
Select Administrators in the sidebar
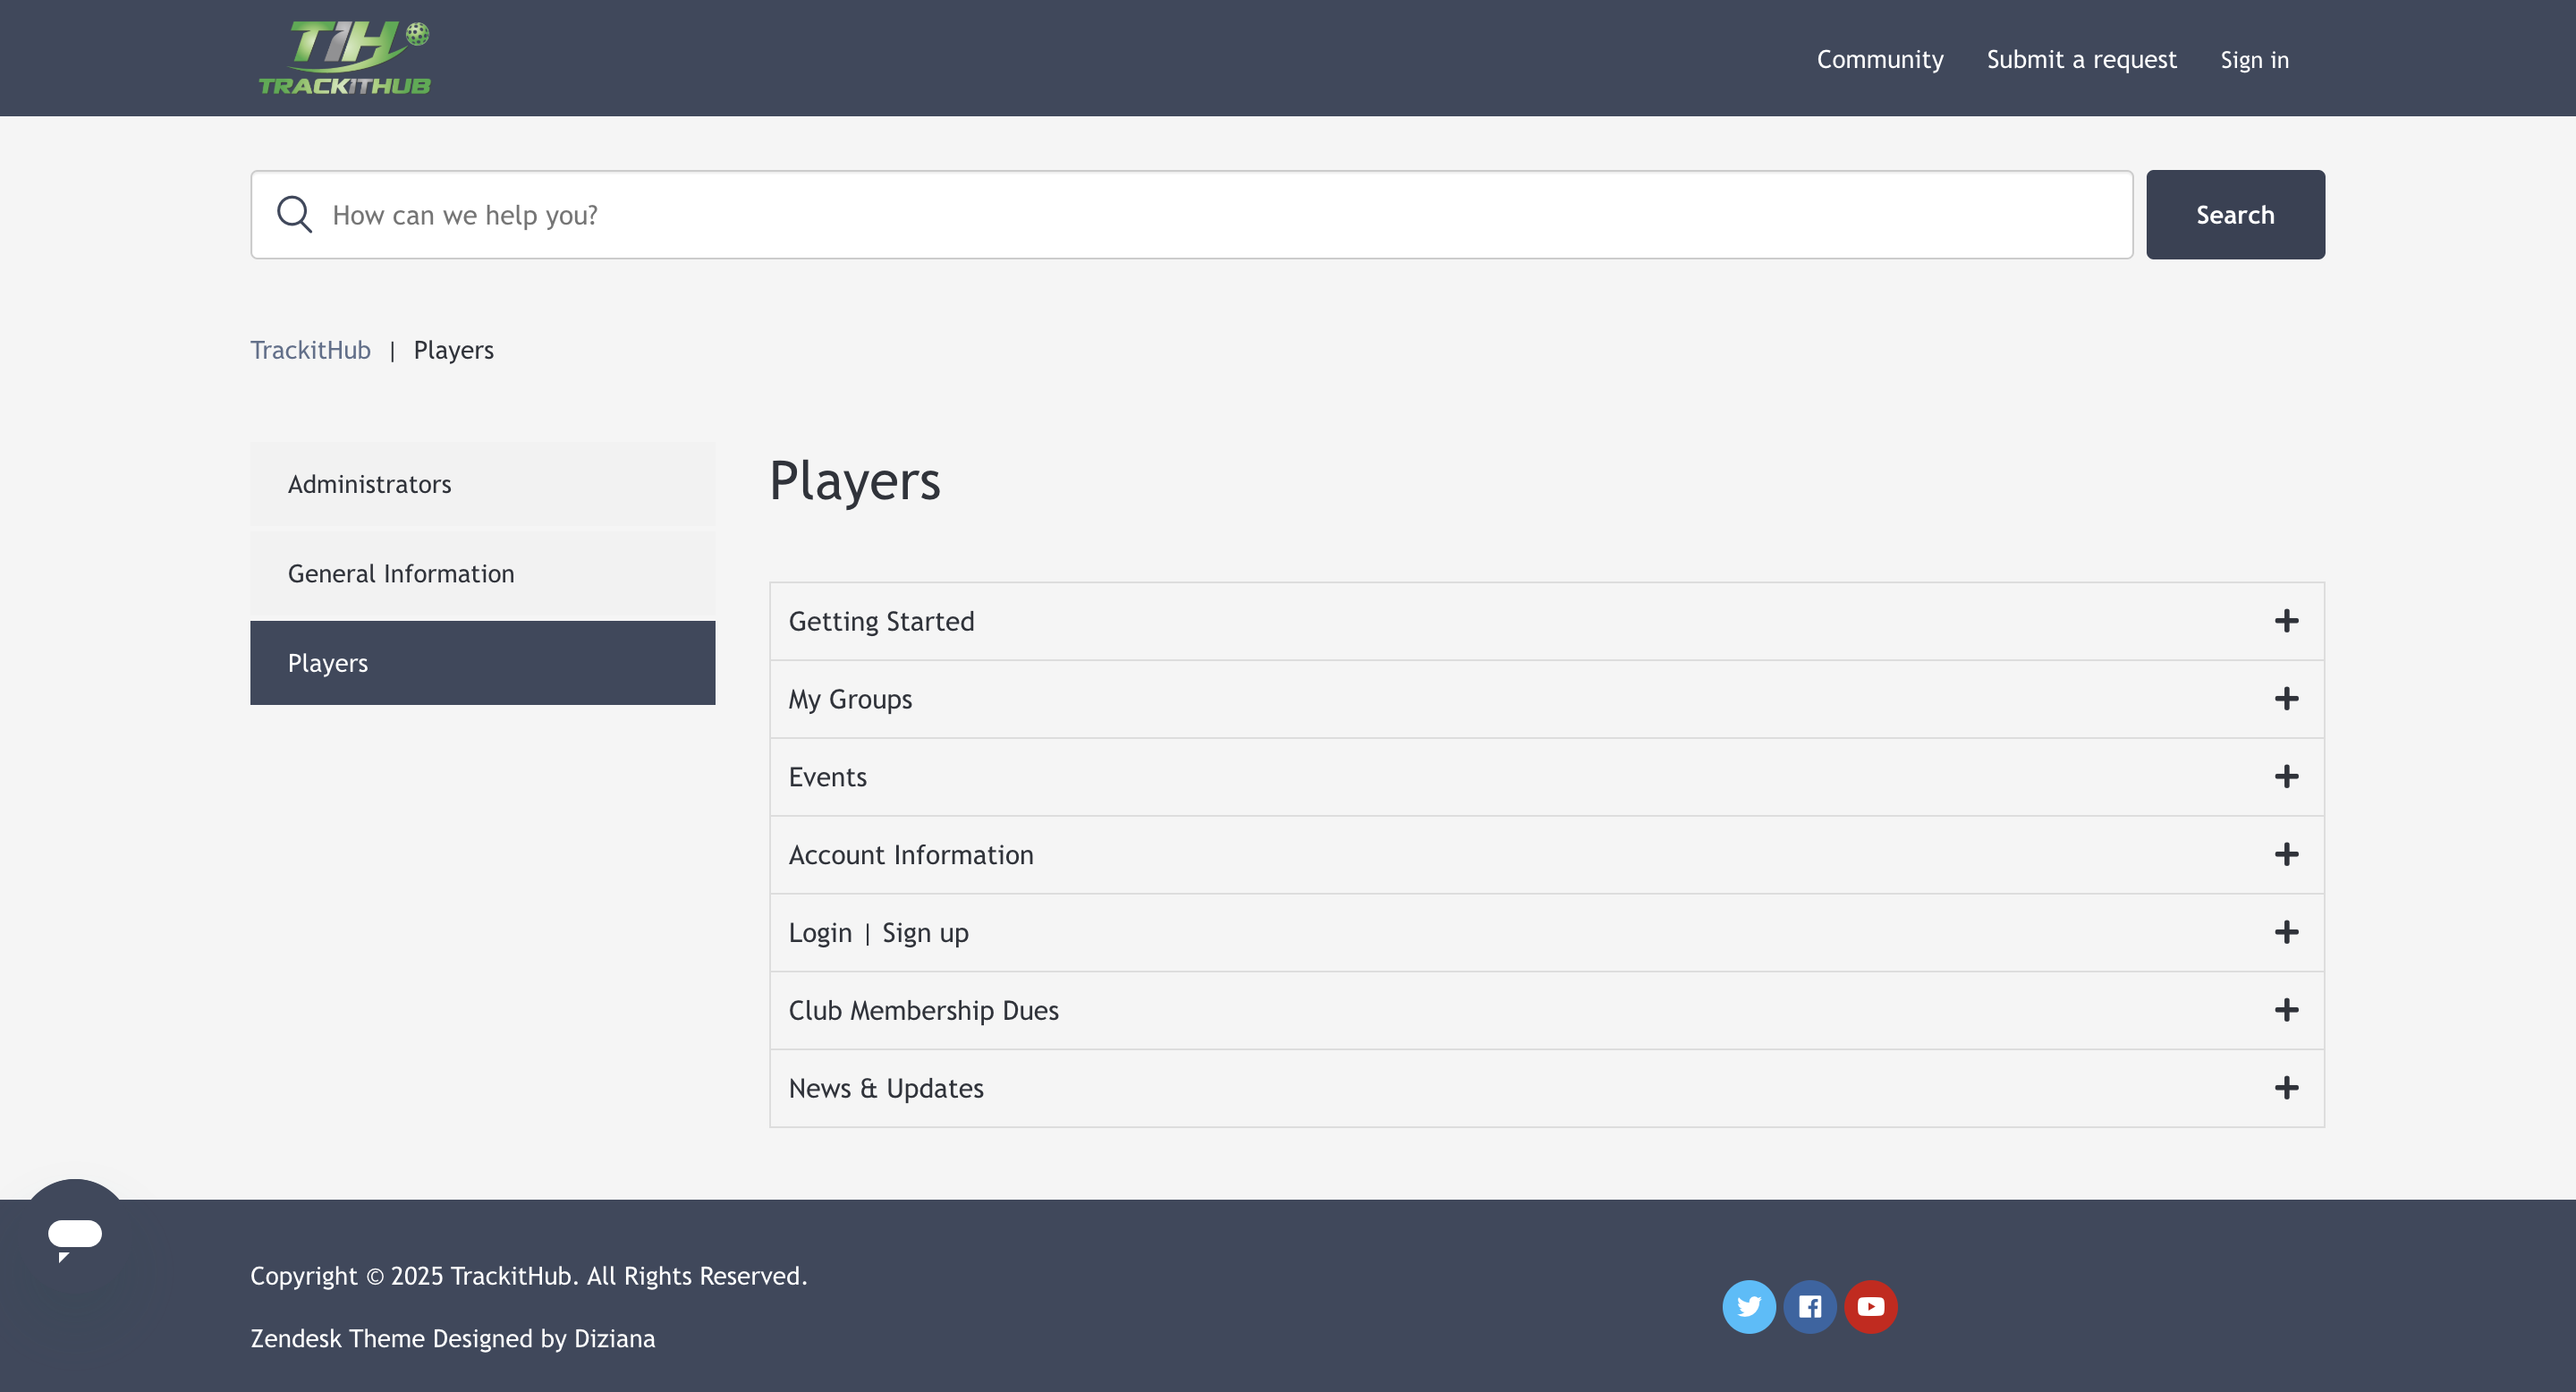482,484
